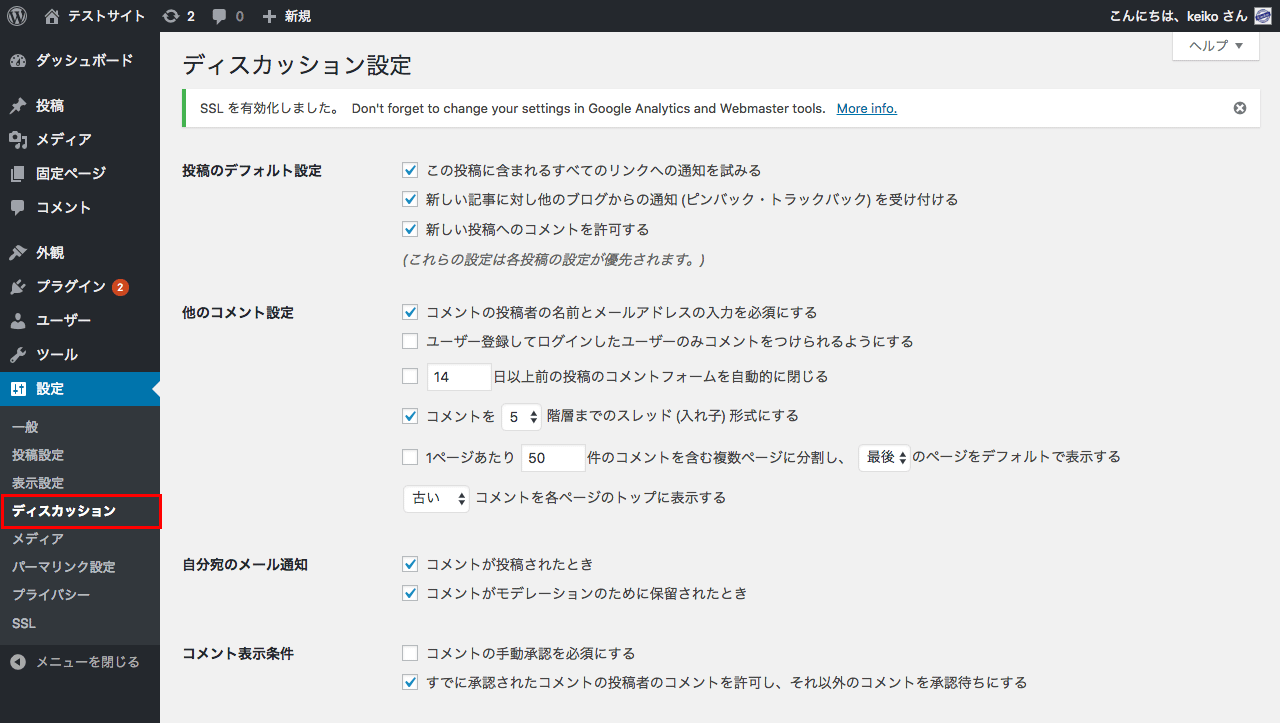This screenshot has height=723, width=1280.
Task: Open メディア settings submenu item
Action: tap(38, 539)
